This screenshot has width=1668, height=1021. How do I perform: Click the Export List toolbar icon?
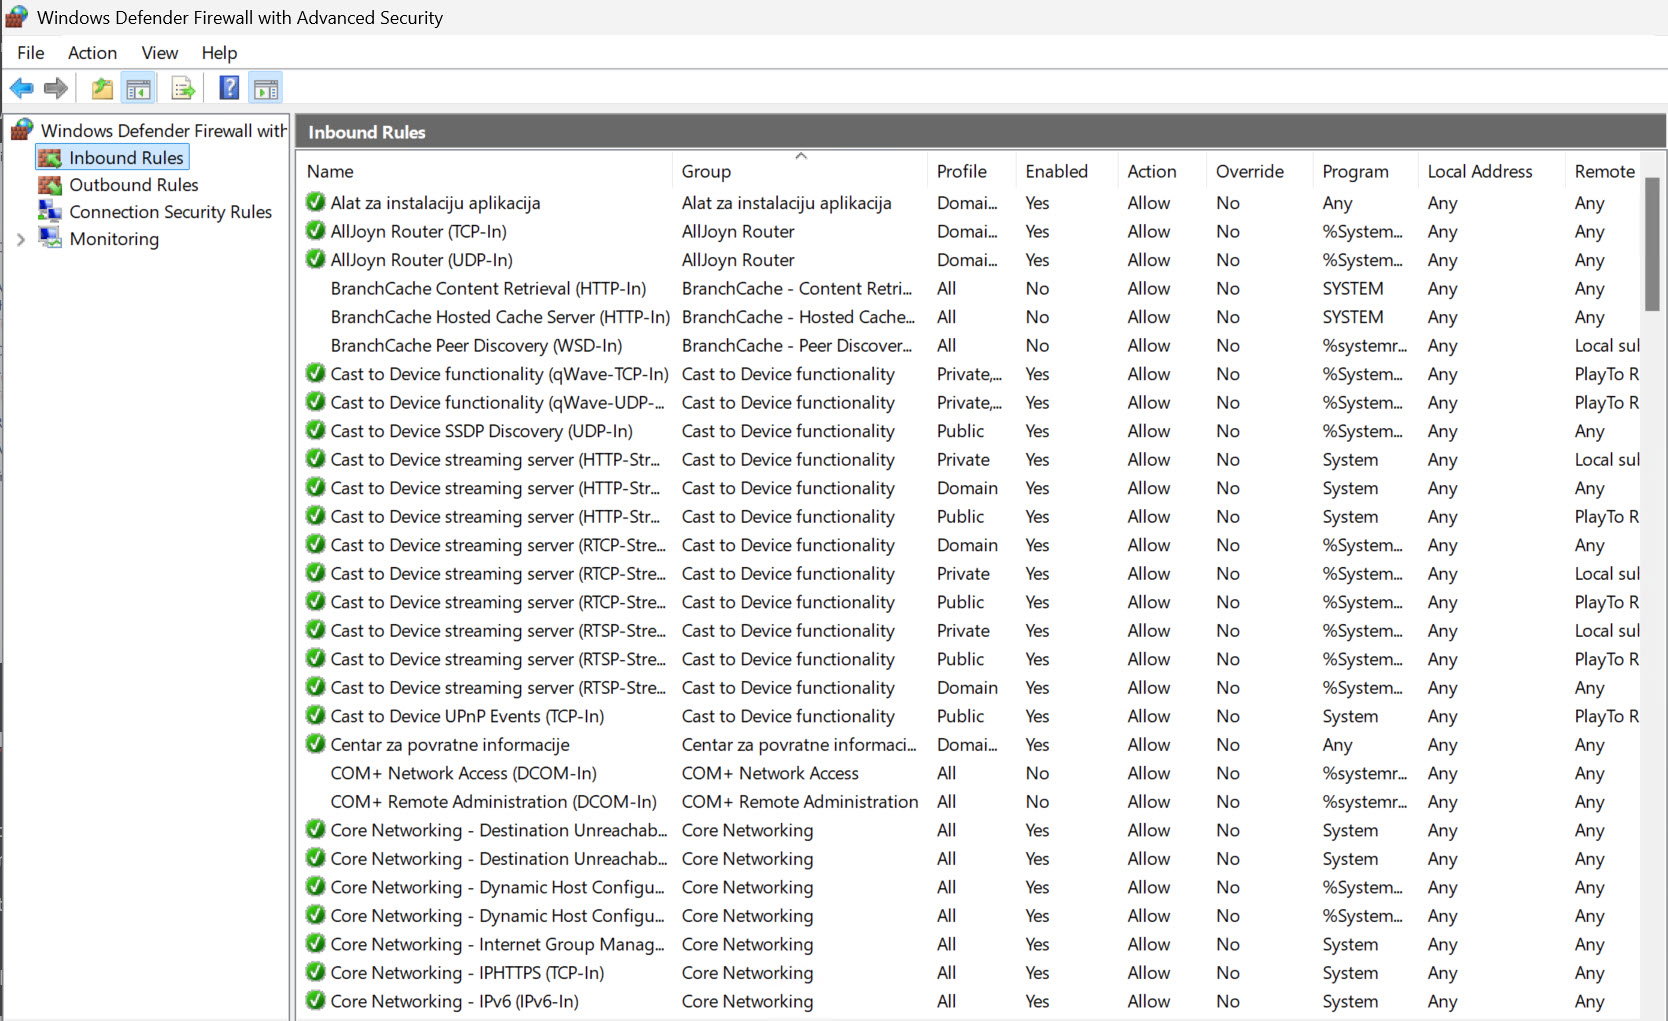pos(183,88)
